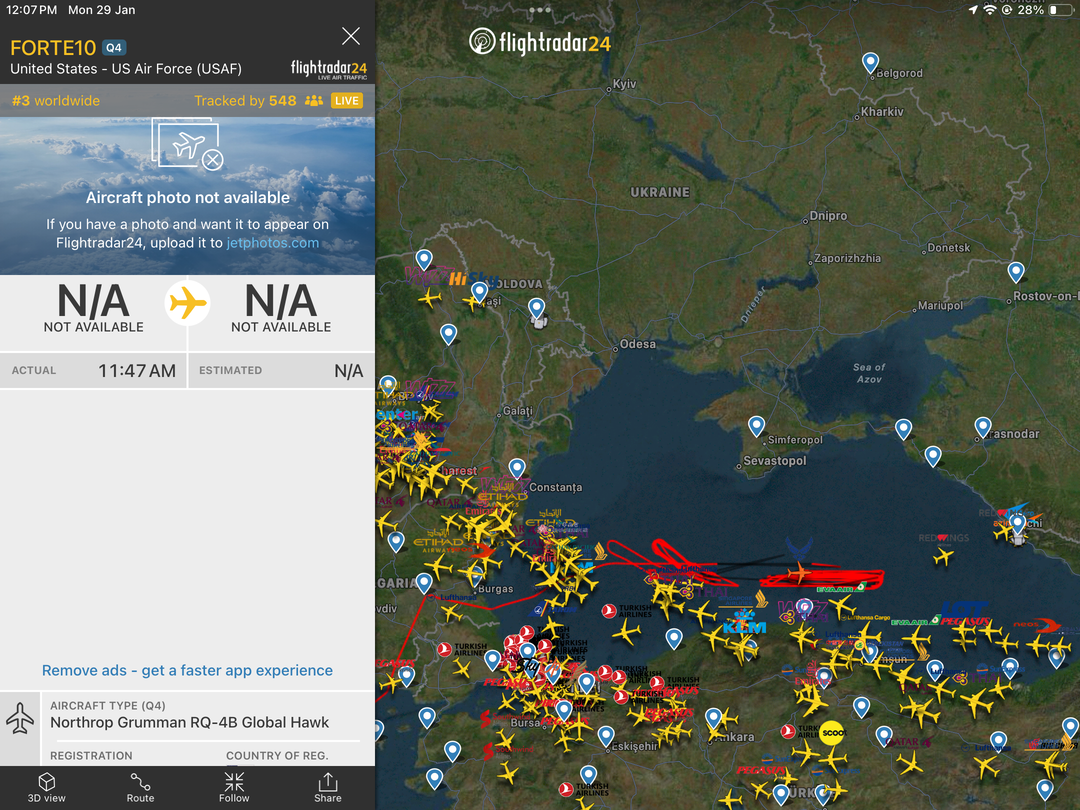The image size is (1080, 810).
Task: Tap United States - US Air Force (USAF)
Action: pyautogui.click(x=126, y=69)
